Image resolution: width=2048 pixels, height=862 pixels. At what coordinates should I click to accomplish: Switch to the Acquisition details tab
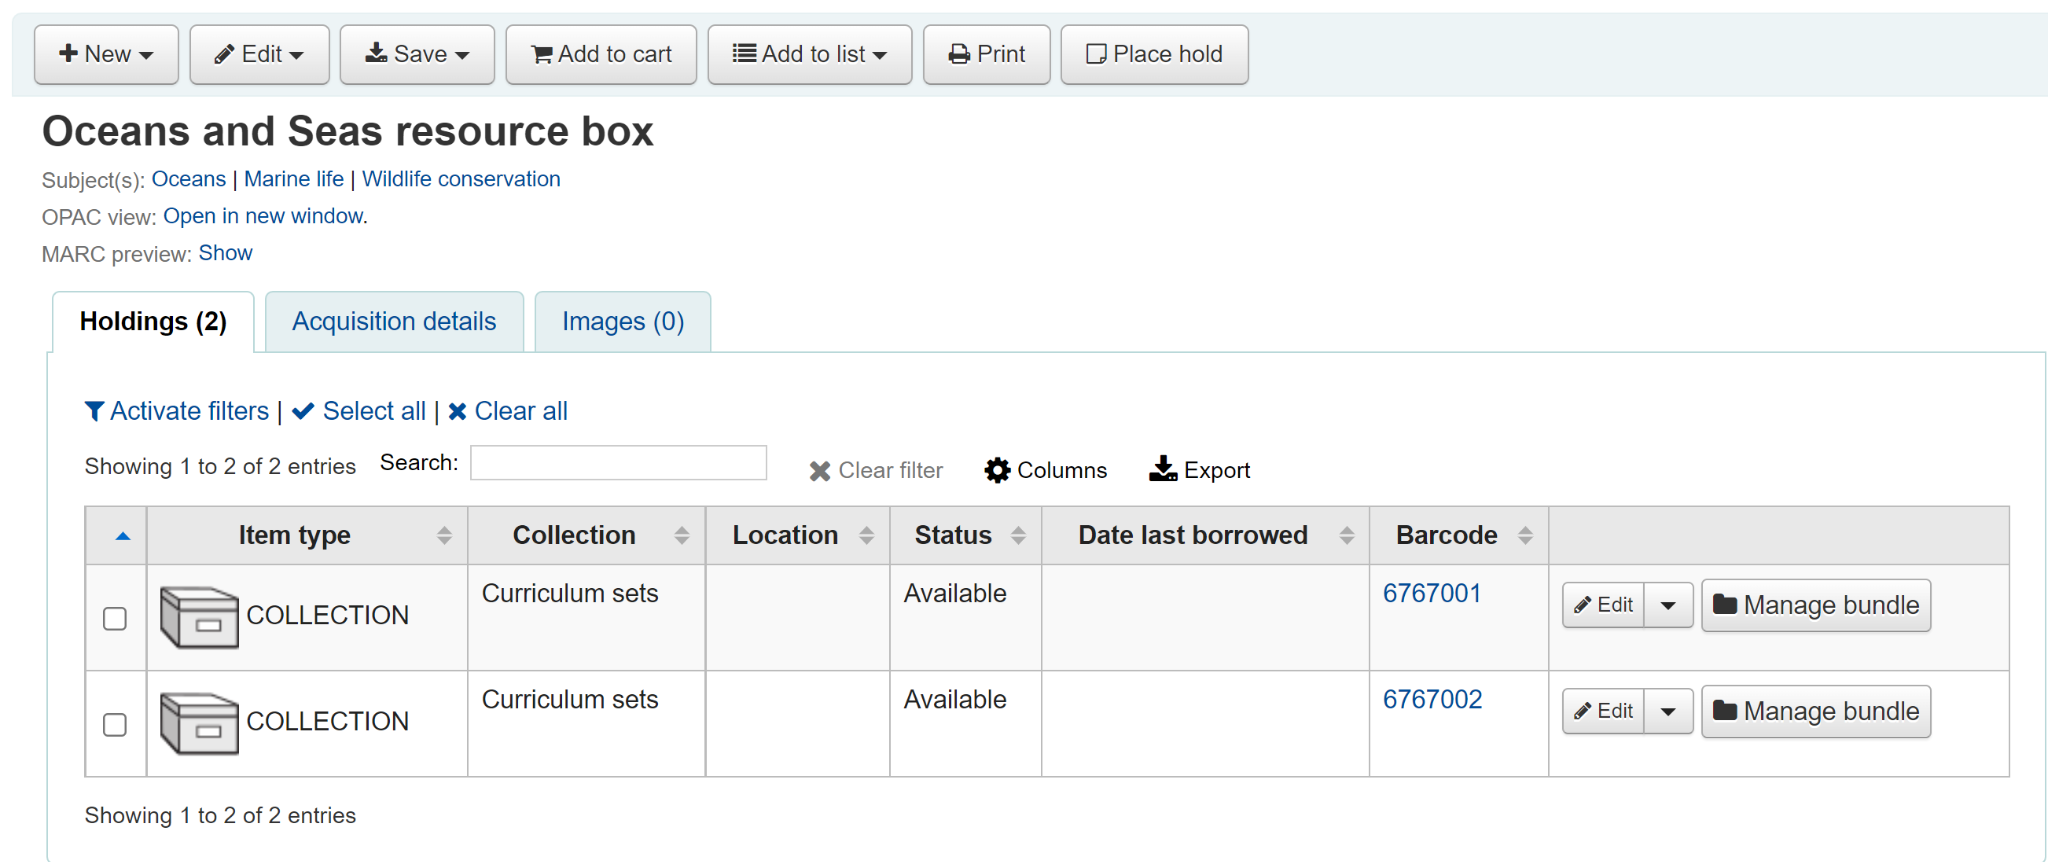[x=394, y=321]
